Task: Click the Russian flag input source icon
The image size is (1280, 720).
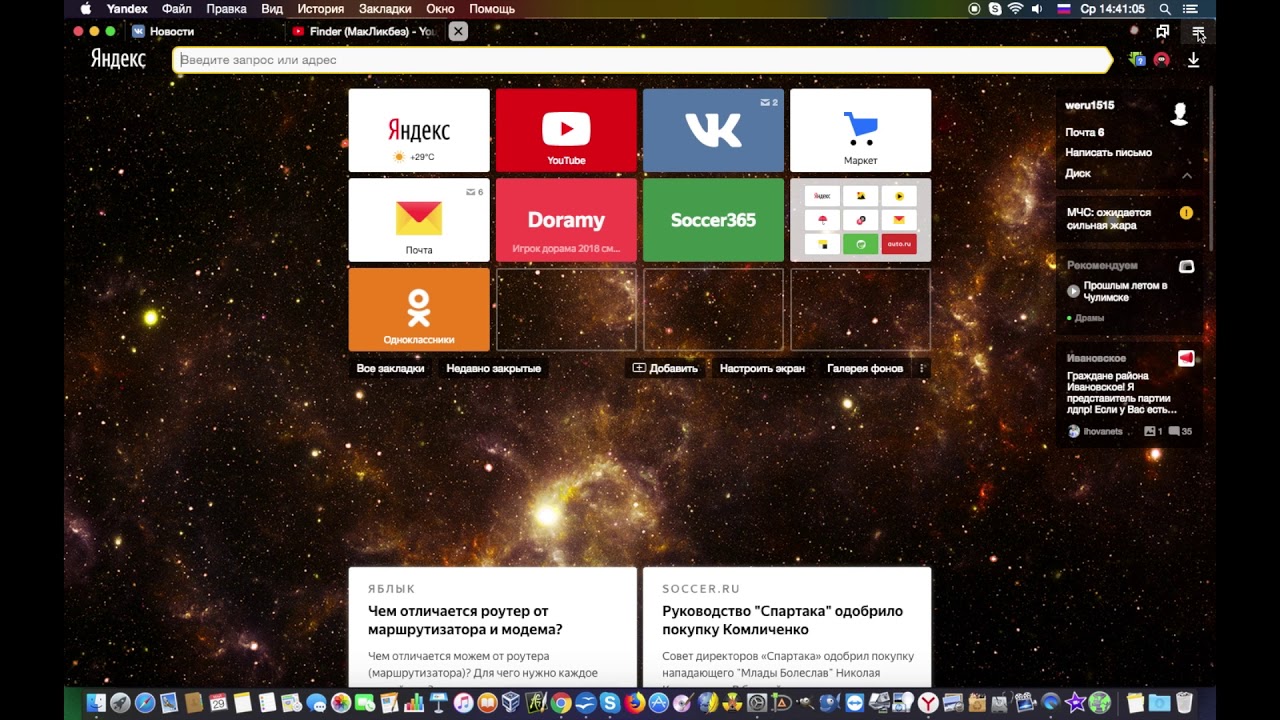Action: click(1063, 9)
